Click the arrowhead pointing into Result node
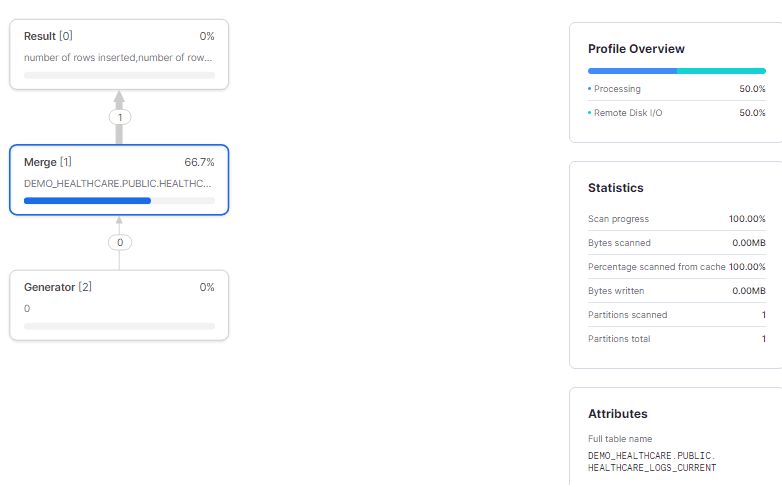This screenshot has width=782, height=487. (x=119, y=97)
